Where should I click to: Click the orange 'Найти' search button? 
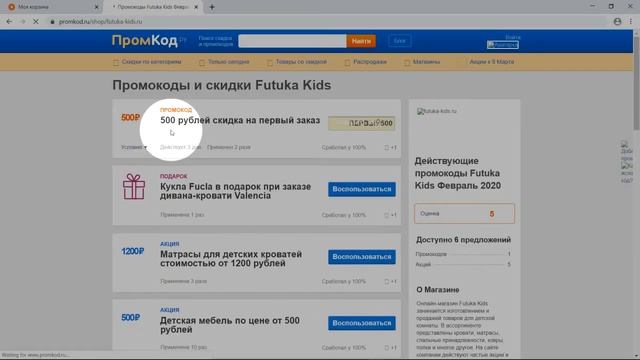[361, 41]
